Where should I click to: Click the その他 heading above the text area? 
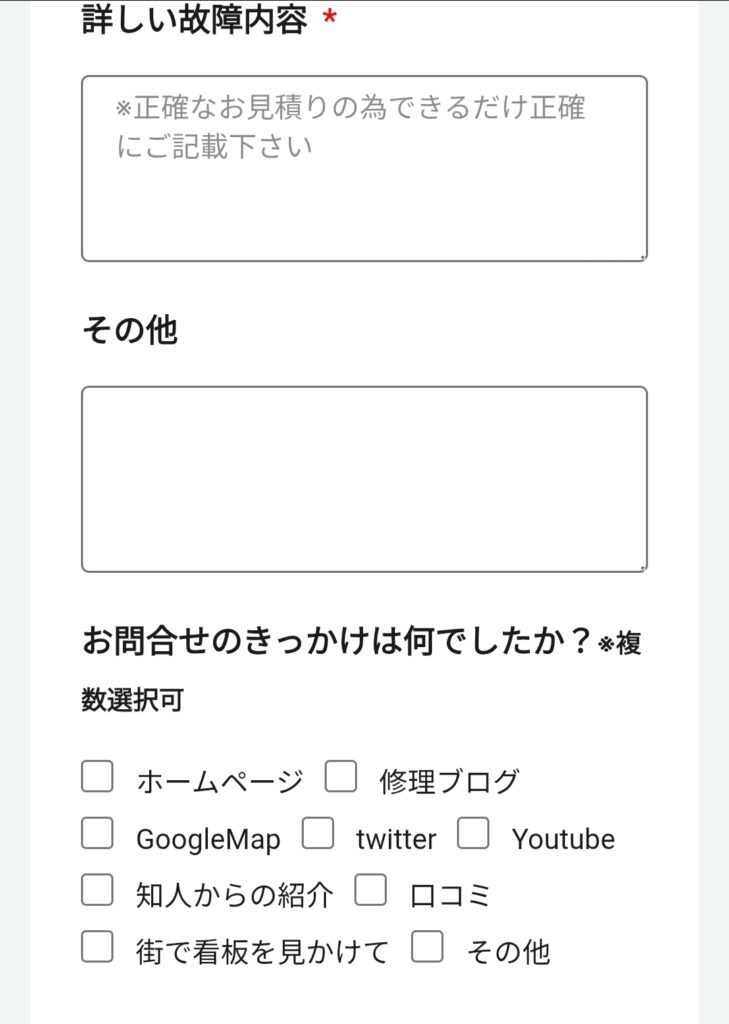[129, 331]
